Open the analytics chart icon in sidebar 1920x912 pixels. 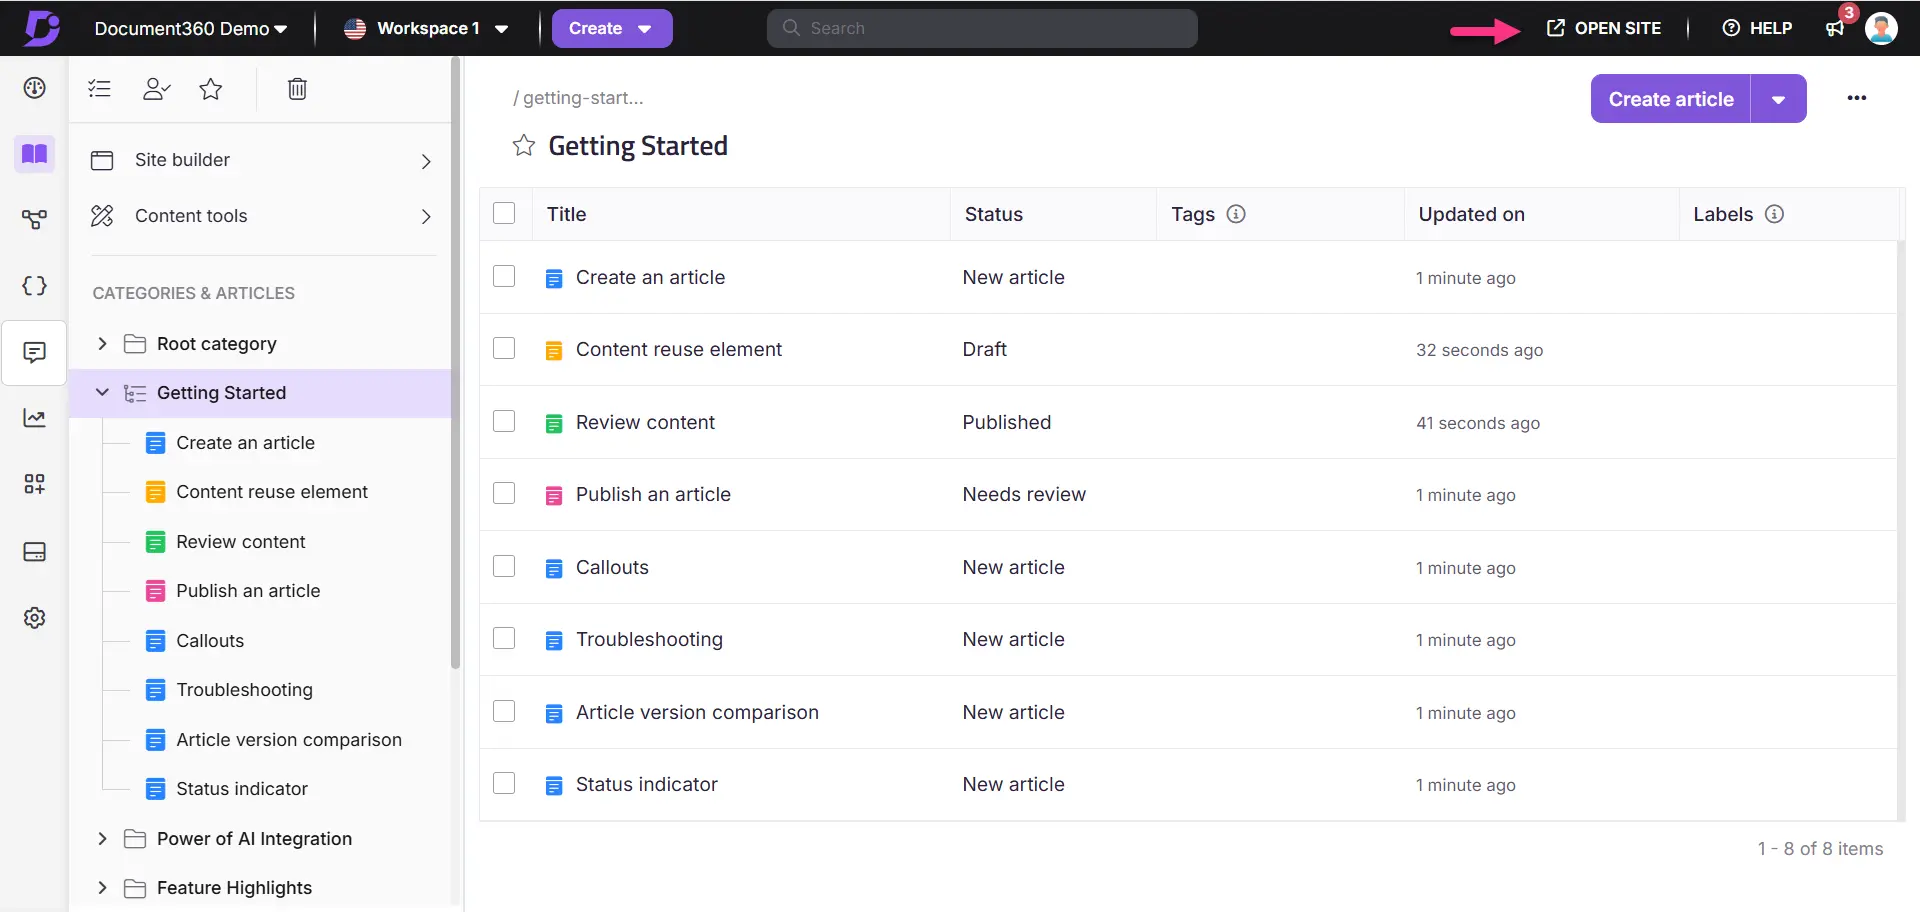coord(34,418)
